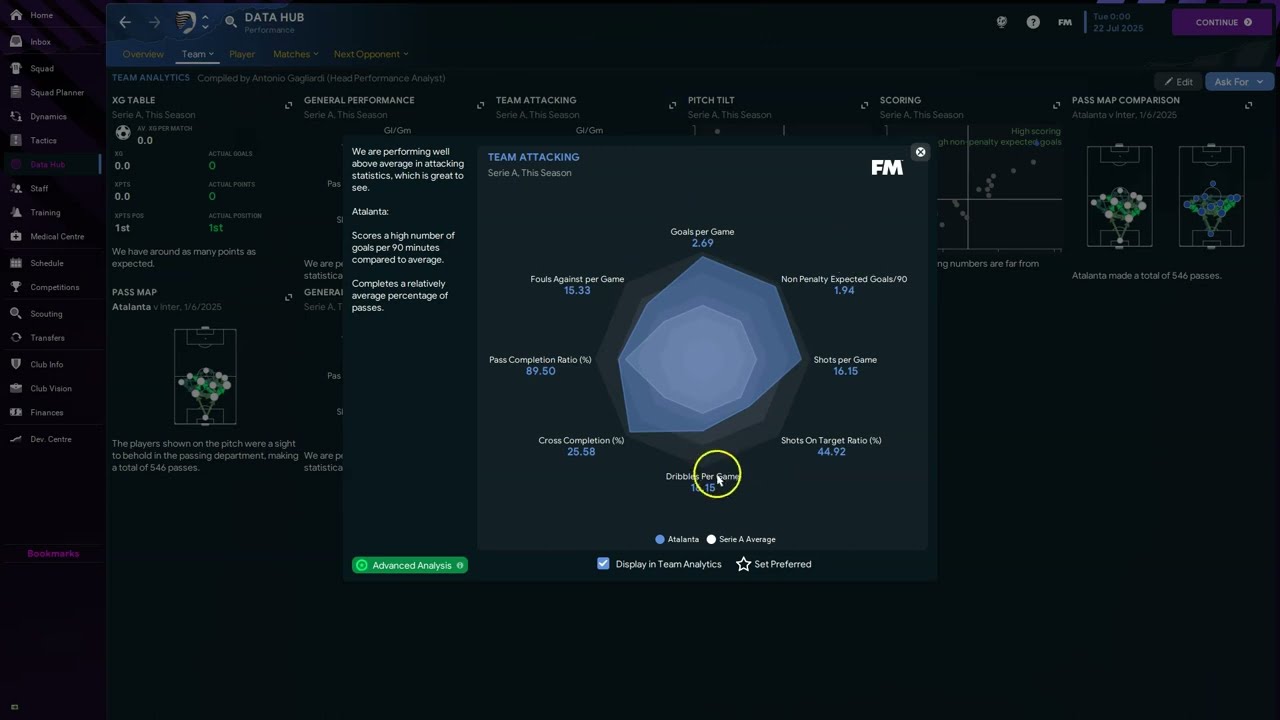Image resolution: width=1280 pixels, height=720 pixels.
Task: Click the Inter pitch in Pass Map Comparison
Action: coord(1212,196)
